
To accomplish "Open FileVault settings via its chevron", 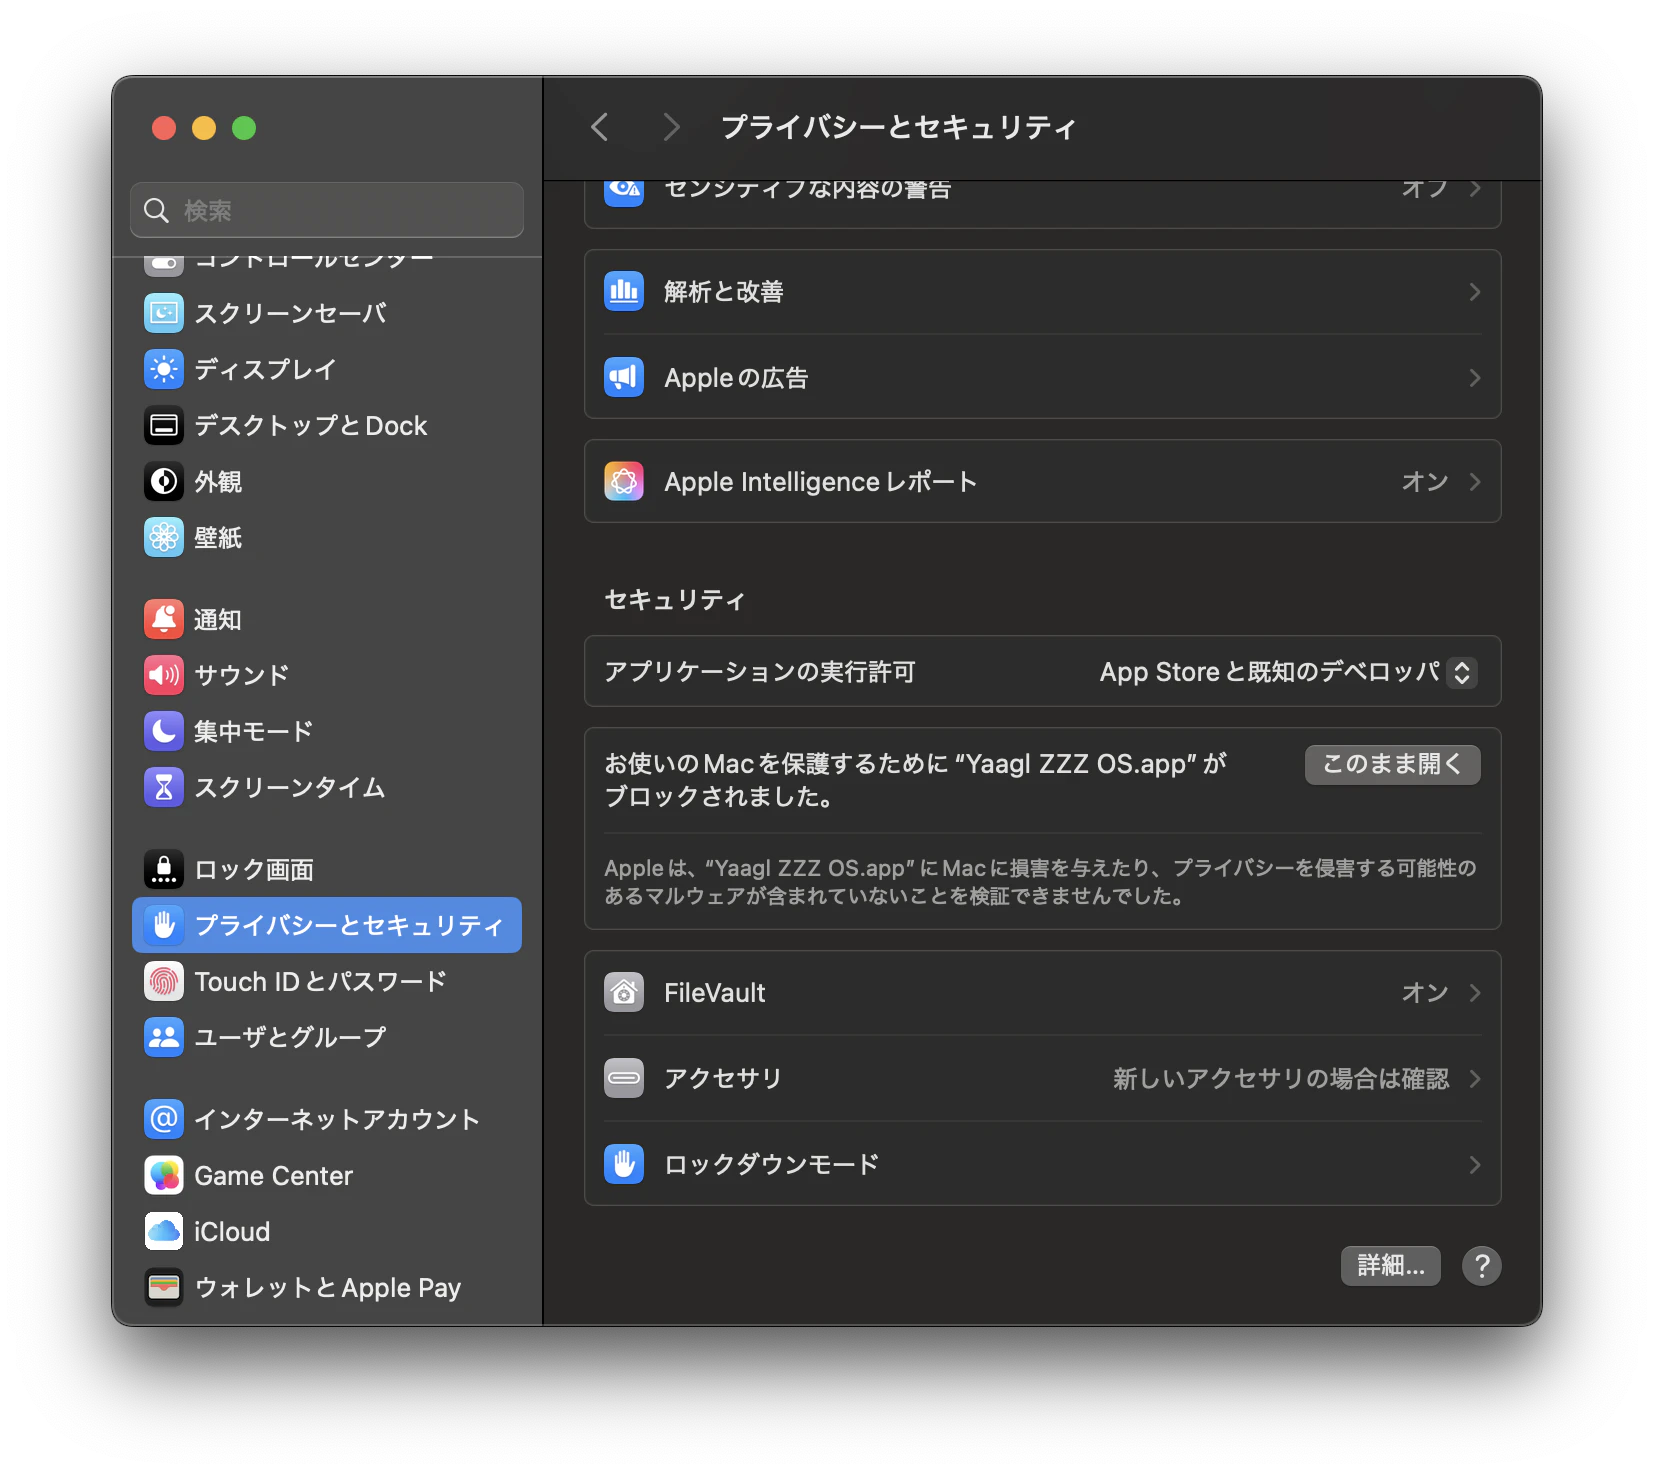I will point(1475,993).
